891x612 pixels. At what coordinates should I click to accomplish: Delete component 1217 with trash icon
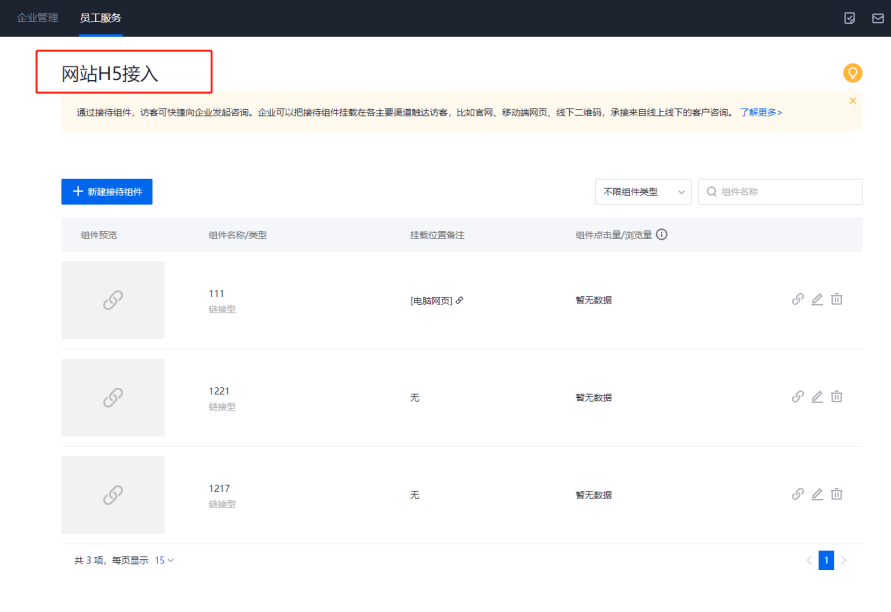pyautogui.click(x=836, y=494)
